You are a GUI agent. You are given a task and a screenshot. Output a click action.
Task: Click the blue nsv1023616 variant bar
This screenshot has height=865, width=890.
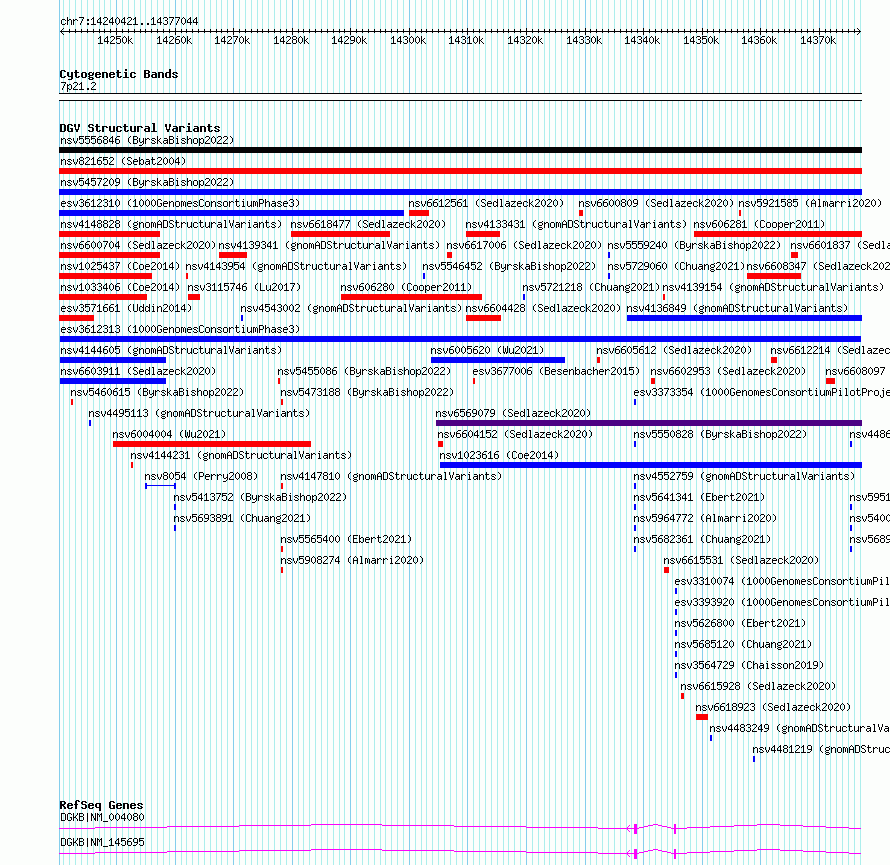(x=651, y=465)
